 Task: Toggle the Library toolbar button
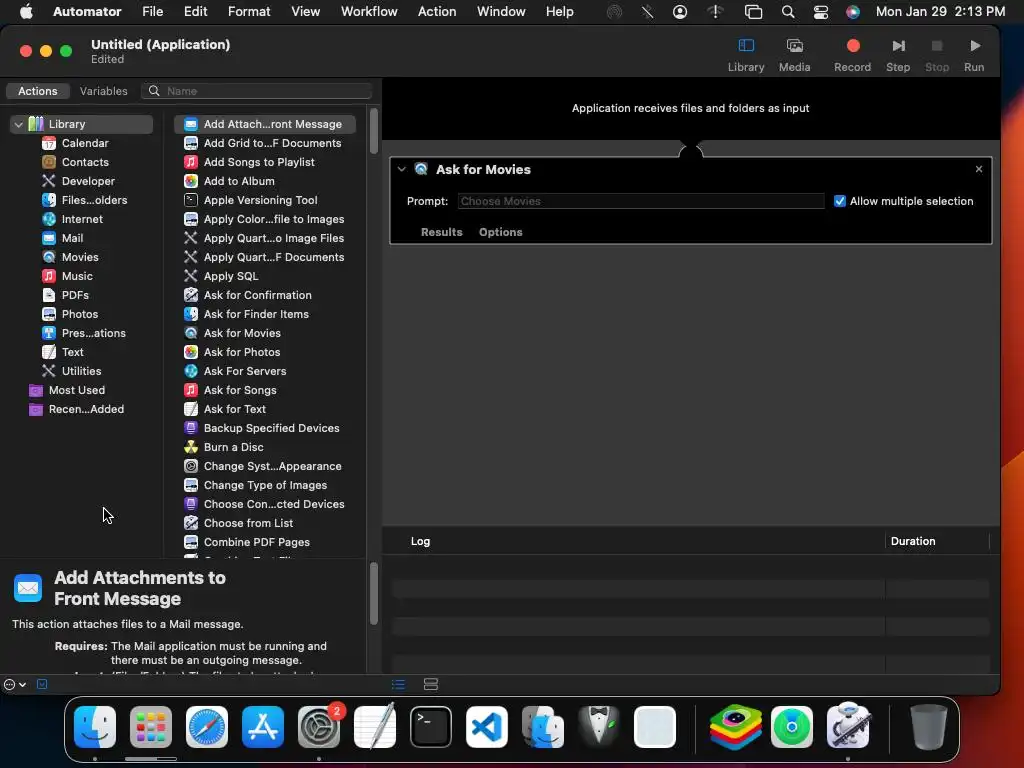click(x=746, y=55)
